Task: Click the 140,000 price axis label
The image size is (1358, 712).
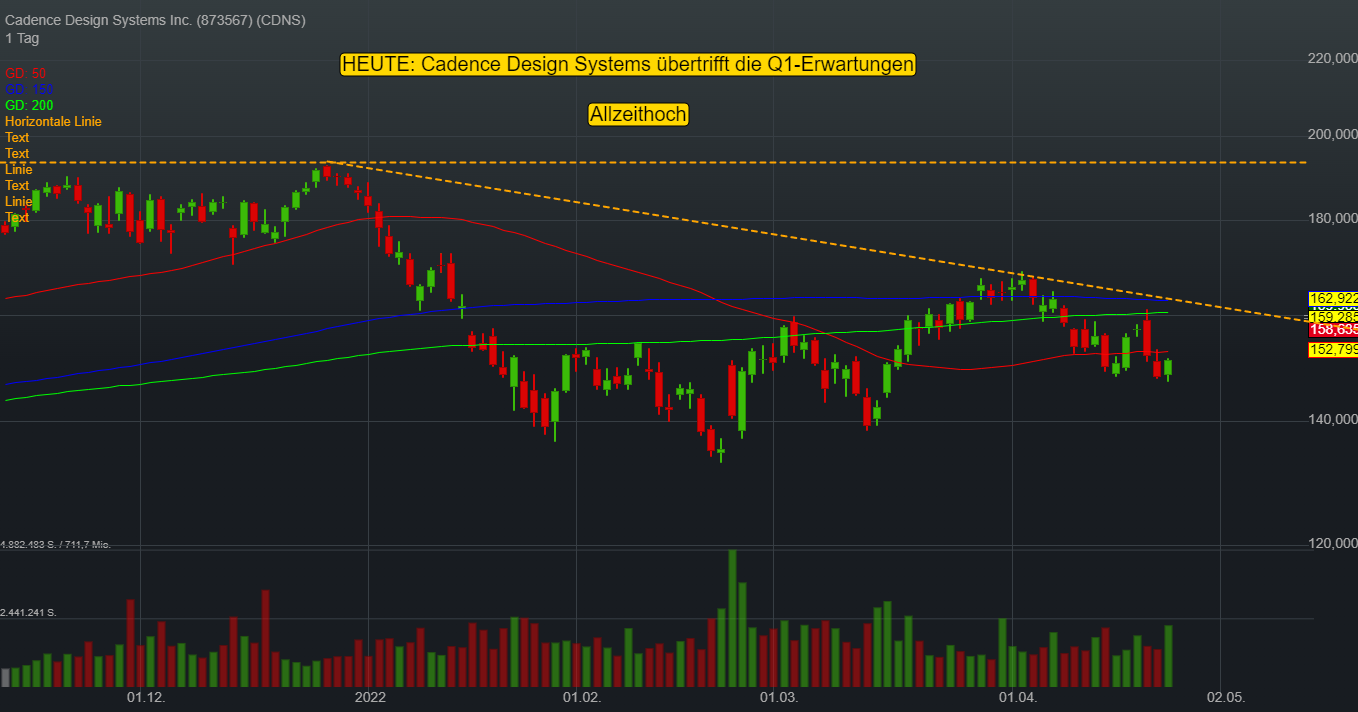Action: [x=1333, y=420]
